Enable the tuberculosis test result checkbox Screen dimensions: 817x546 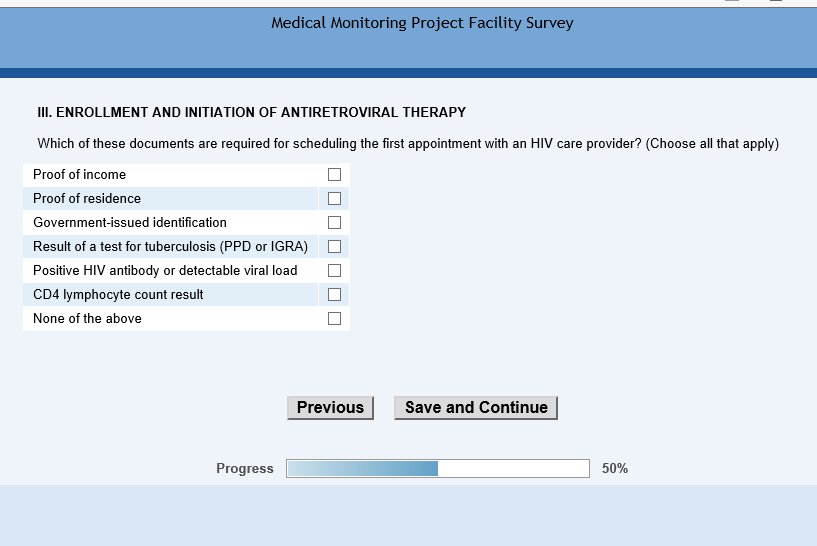click(335, 246)
